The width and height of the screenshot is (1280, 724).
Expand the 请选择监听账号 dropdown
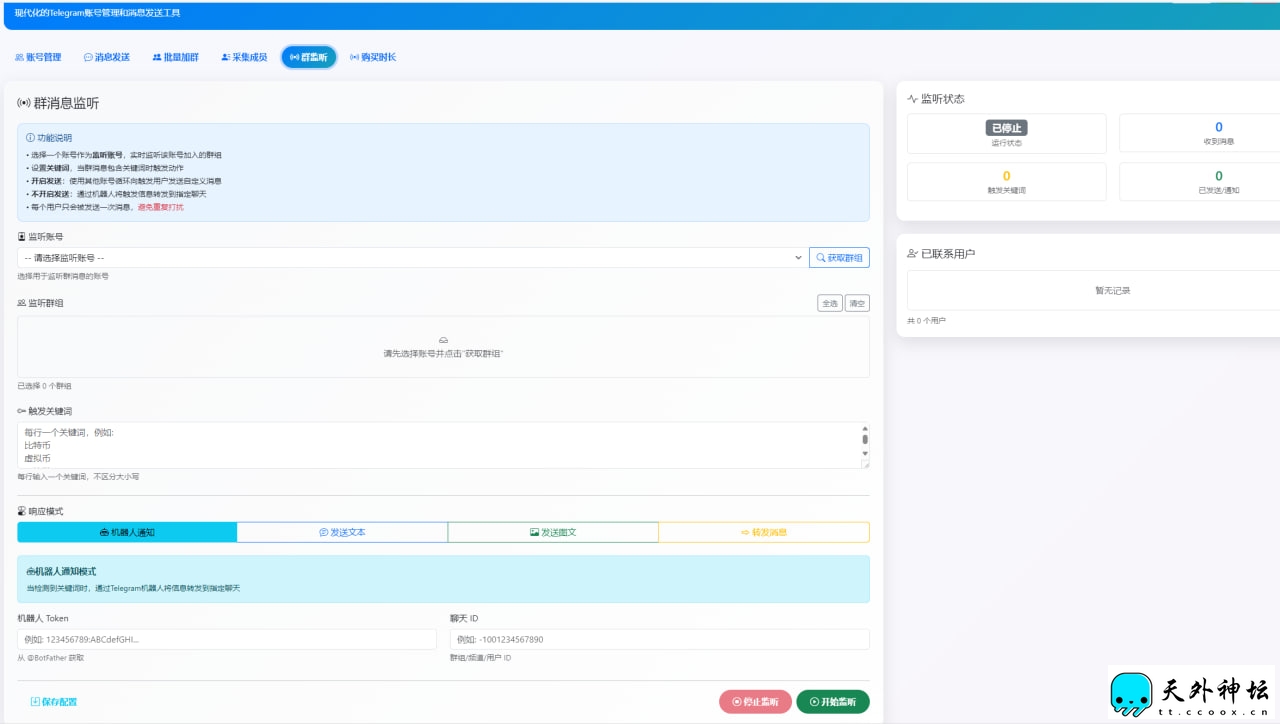coord(412,258)
